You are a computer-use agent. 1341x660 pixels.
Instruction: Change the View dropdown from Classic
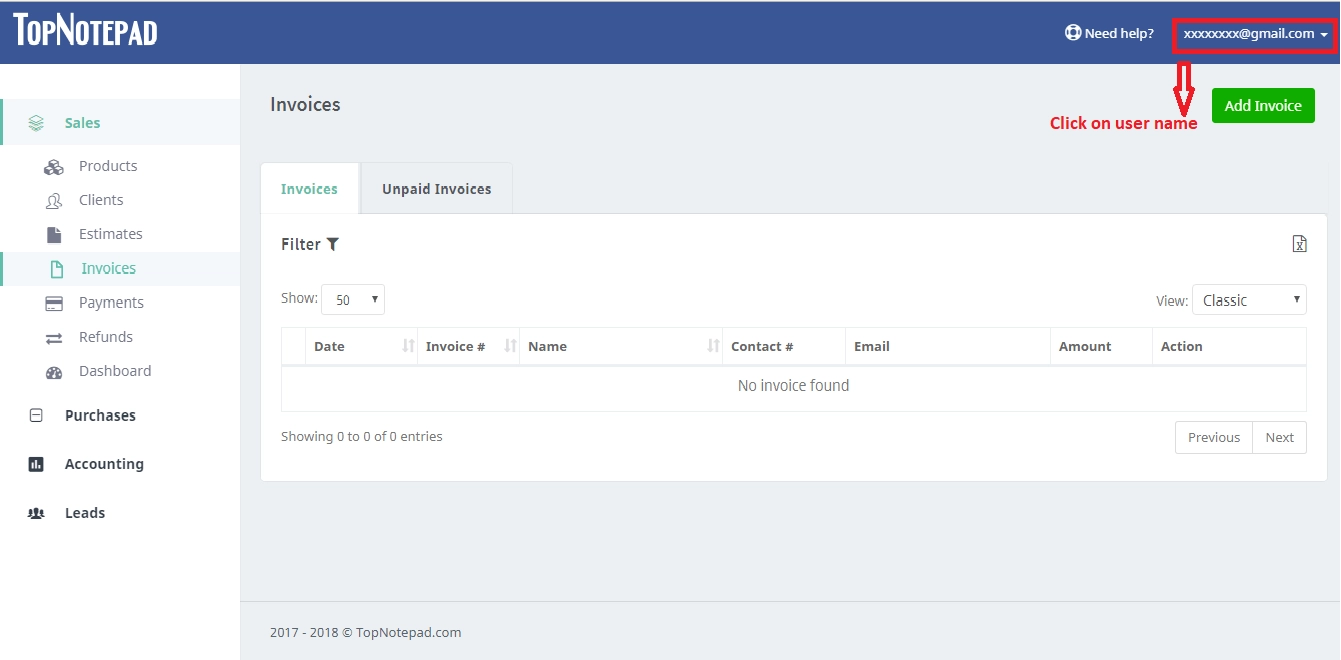pyautogui.click(x=1249, y=299)
